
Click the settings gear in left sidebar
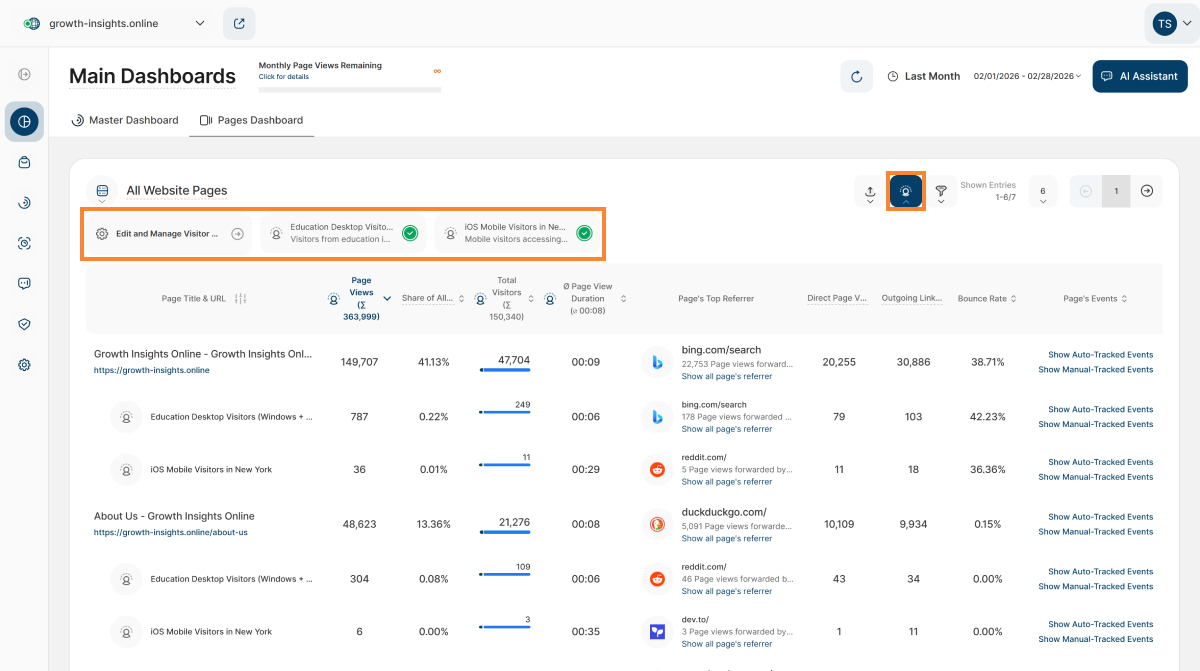click(25, 365)
